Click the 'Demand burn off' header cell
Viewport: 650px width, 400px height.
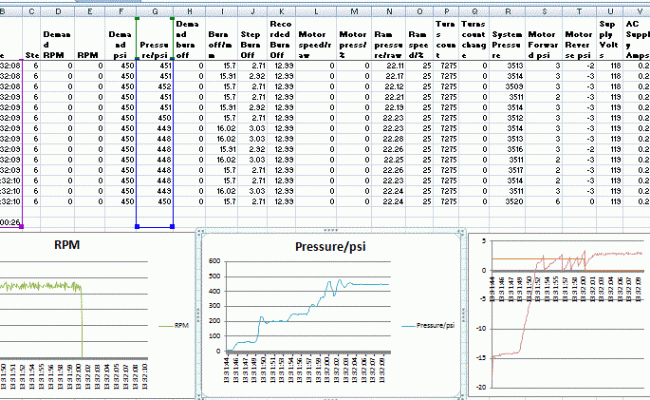click(x=189, y=38)
